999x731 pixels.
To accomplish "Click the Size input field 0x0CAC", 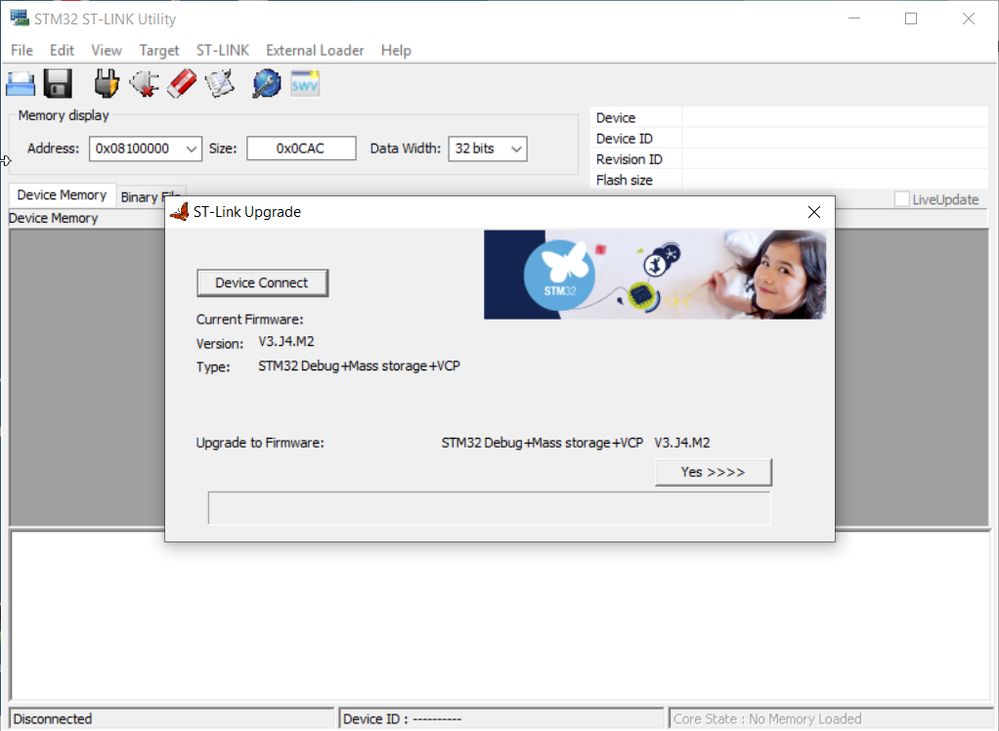I will pyautogui.click(x=301, y=148).
